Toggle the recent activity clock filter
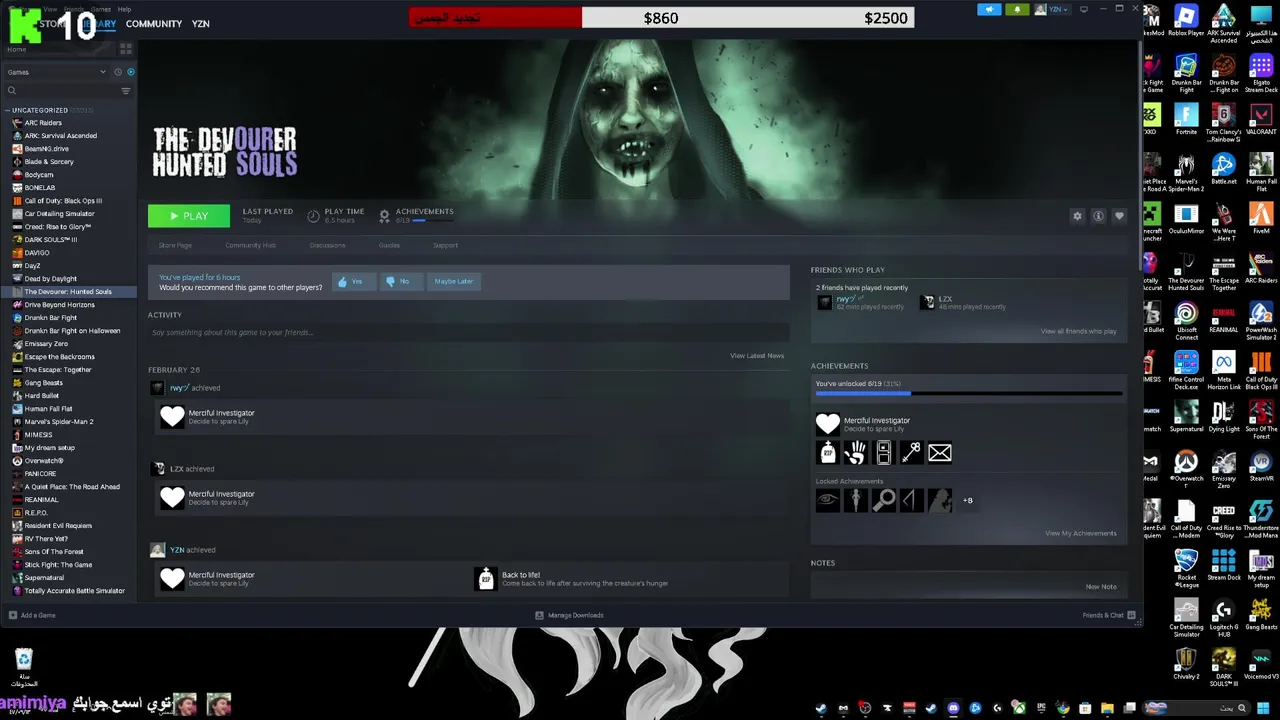The height and width of the screenshot is (720, 1280). coord(117,72)
